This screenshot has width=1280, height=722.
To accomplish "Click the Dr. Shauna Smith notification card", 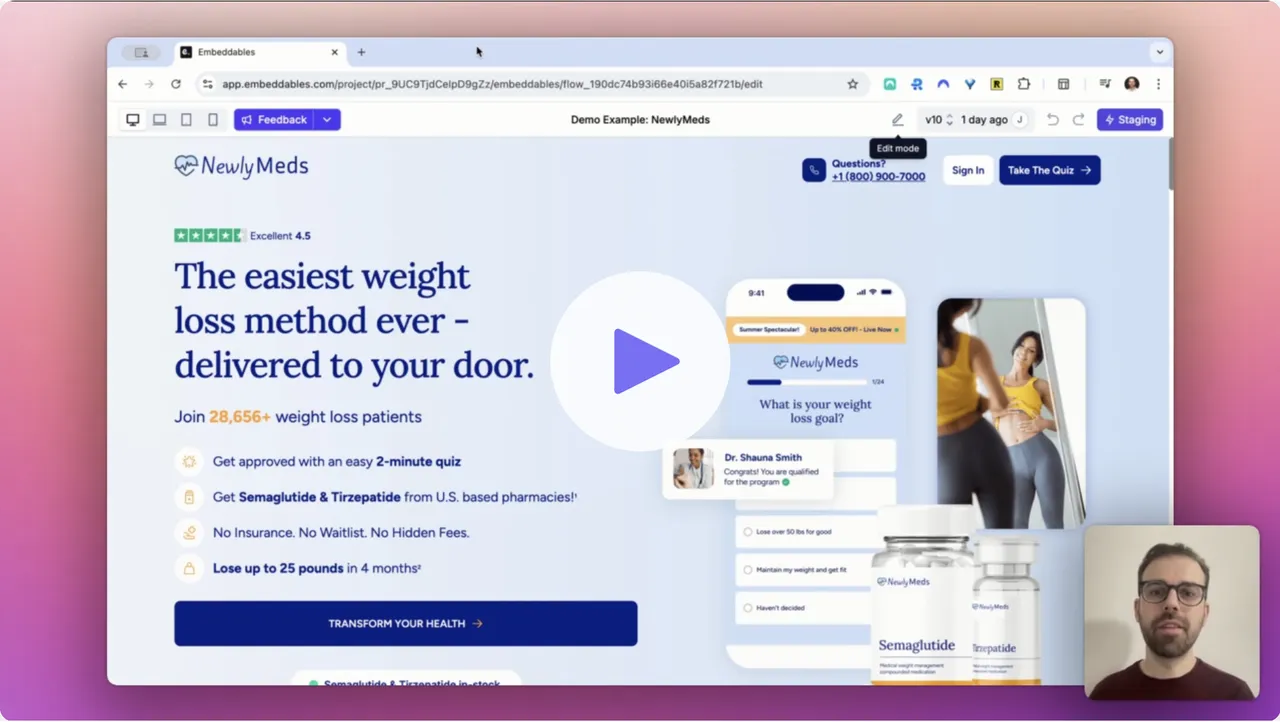I will [x=748, y=470].
